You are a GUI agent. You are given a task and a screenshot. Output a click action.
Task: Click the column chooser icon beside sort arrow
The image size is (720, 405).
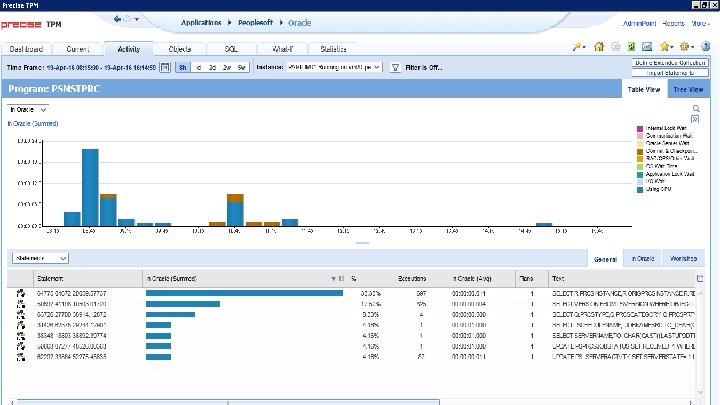point(341,279)
